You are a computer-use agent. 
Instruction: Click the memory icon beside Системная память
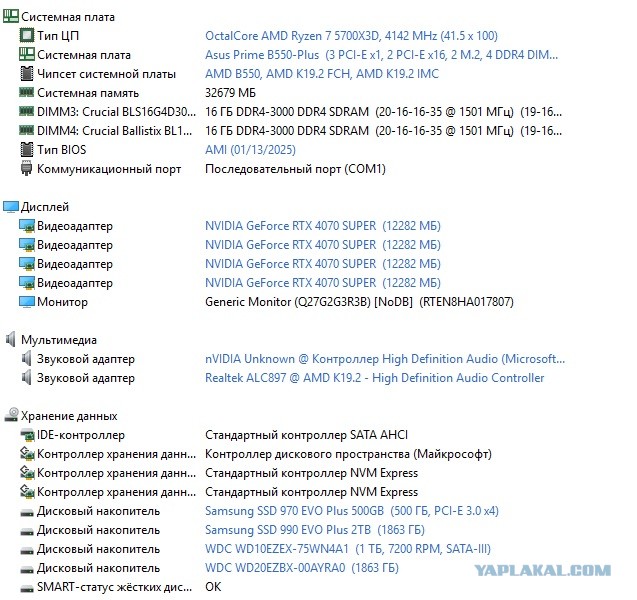[26, 92]
